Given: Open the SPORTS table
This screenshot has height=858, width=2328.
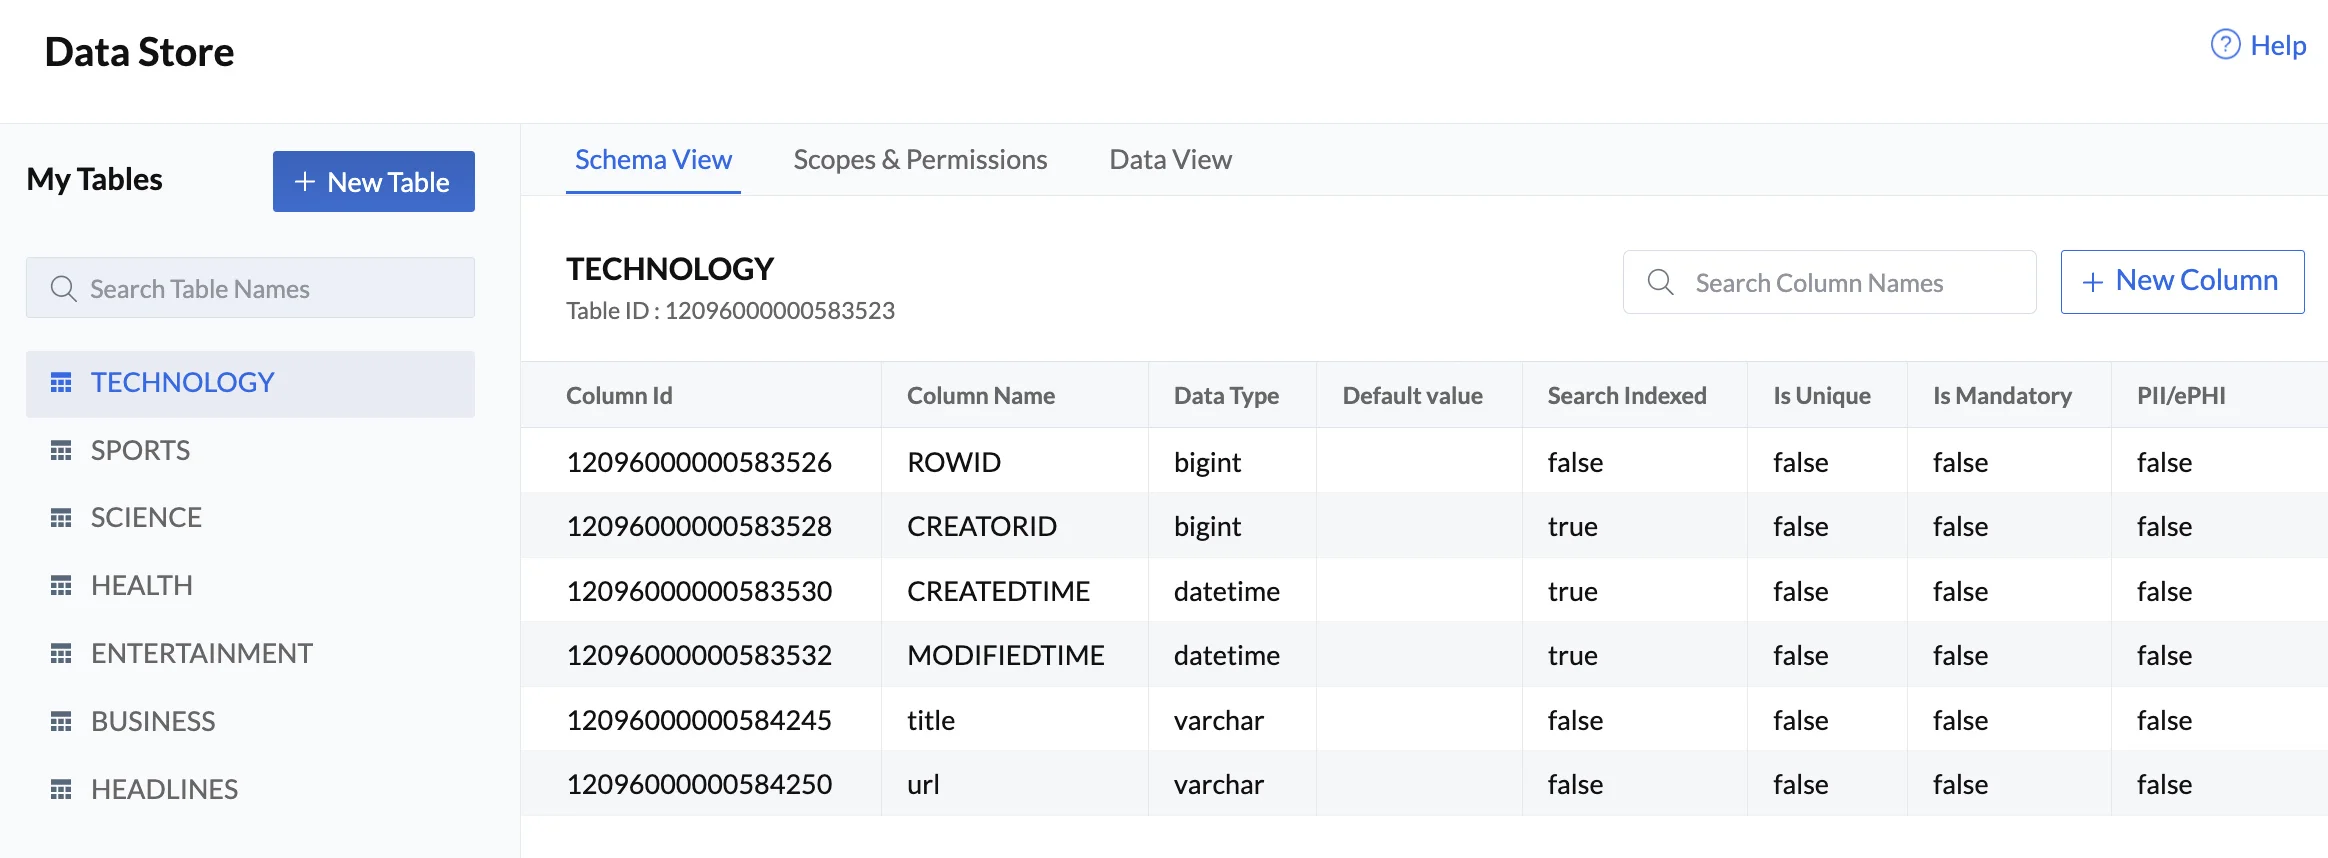Looking at the screenshot, I should click(x=140, y=451).
